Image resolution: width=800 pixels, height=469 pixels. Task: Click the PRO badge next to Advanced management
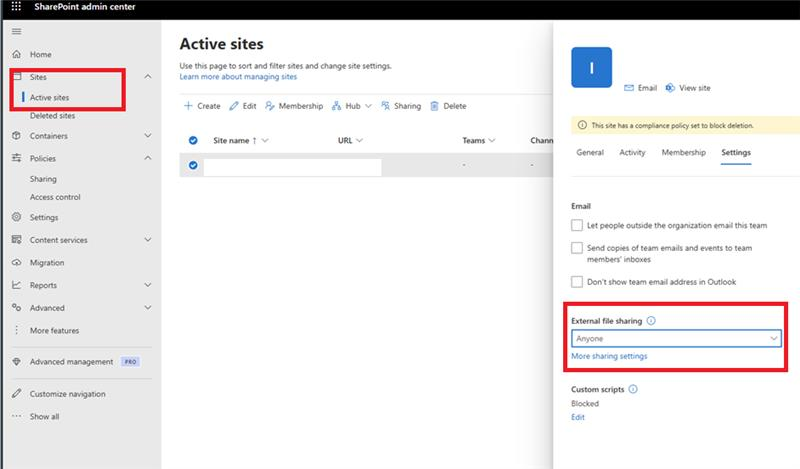click(130, 361)
